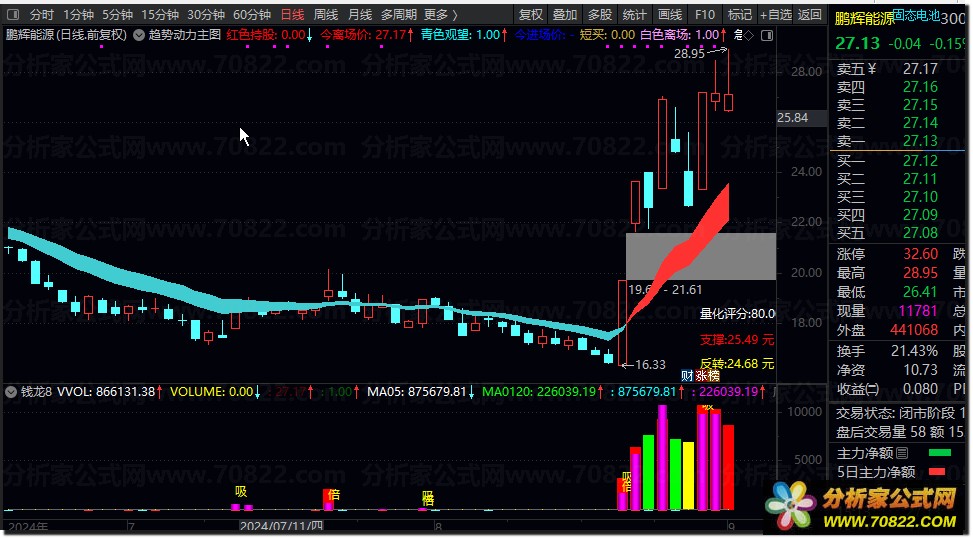Click the 鹏辉能源 stock name in quote panel
The width and height of the screenshot is (973, 538).
click(x=864, y=19)
